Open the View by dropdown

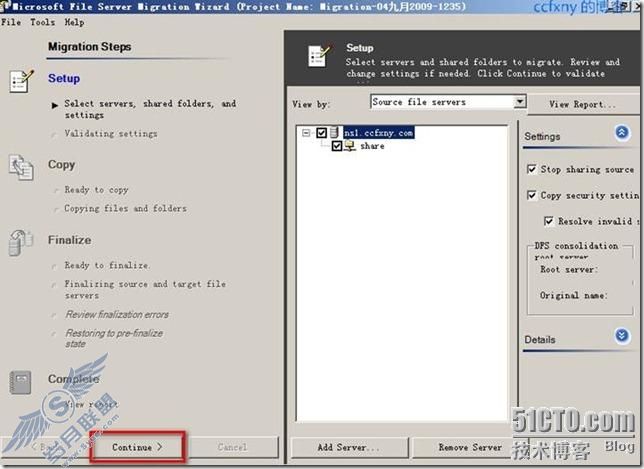pos(520,101)
